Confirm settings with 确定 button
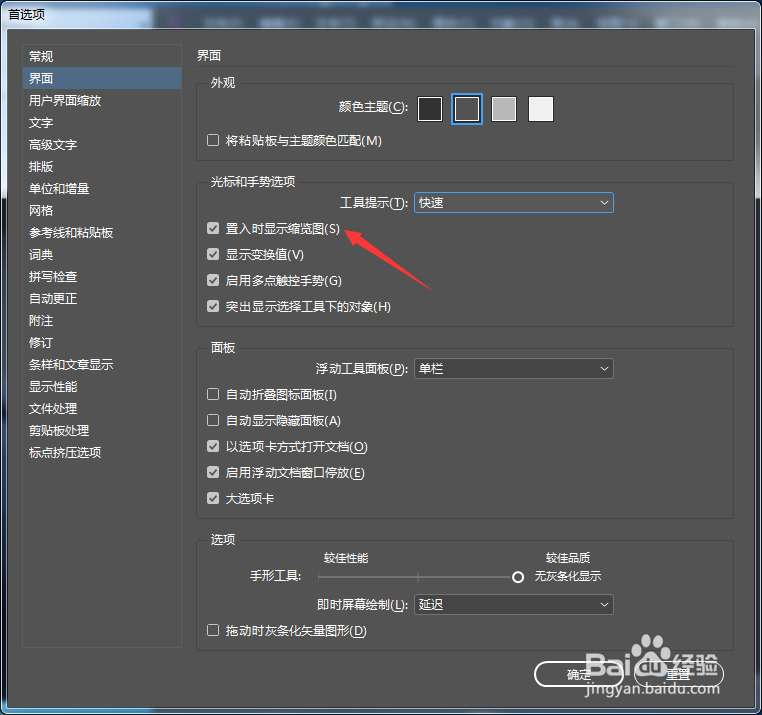 click(578, 674)
